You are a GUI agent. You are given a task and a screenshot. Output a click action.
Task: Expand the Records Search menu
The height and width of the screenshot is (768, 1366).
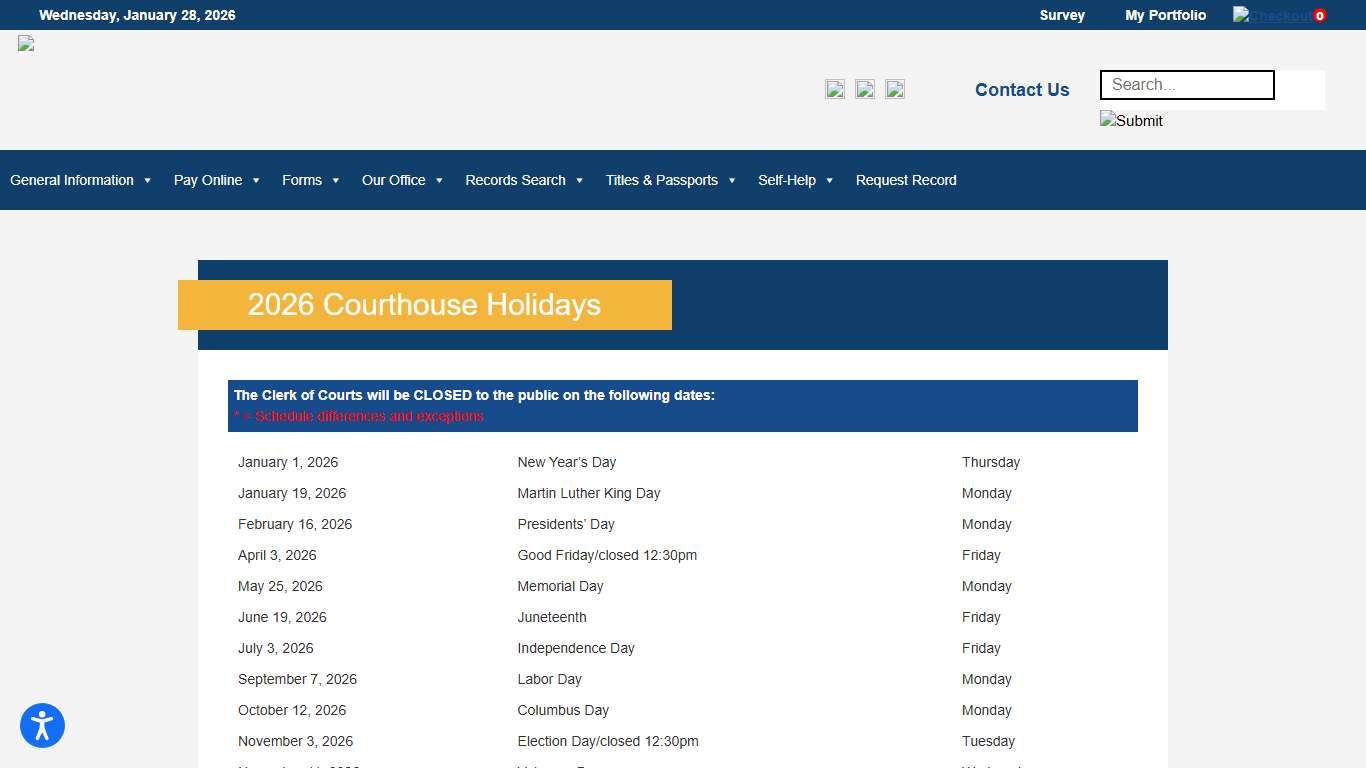pos(516,180)
